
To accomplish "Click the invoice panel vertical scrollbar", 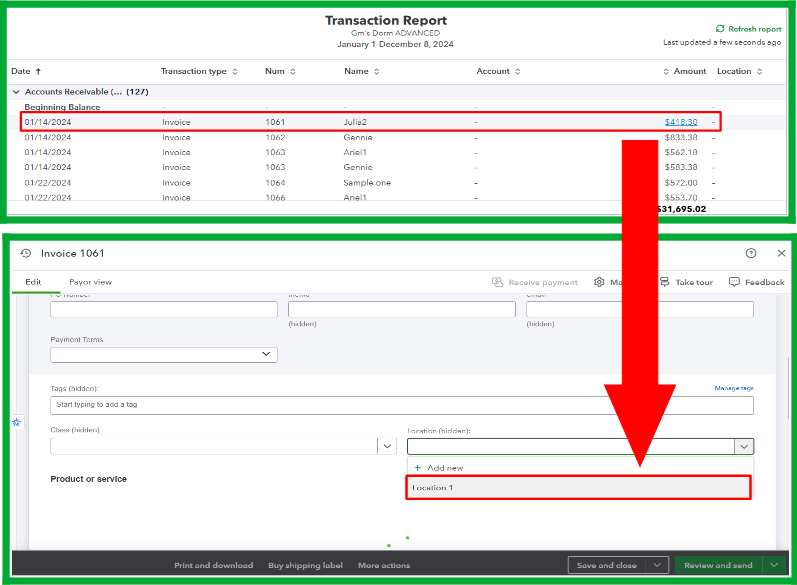I will pos(788,387).
